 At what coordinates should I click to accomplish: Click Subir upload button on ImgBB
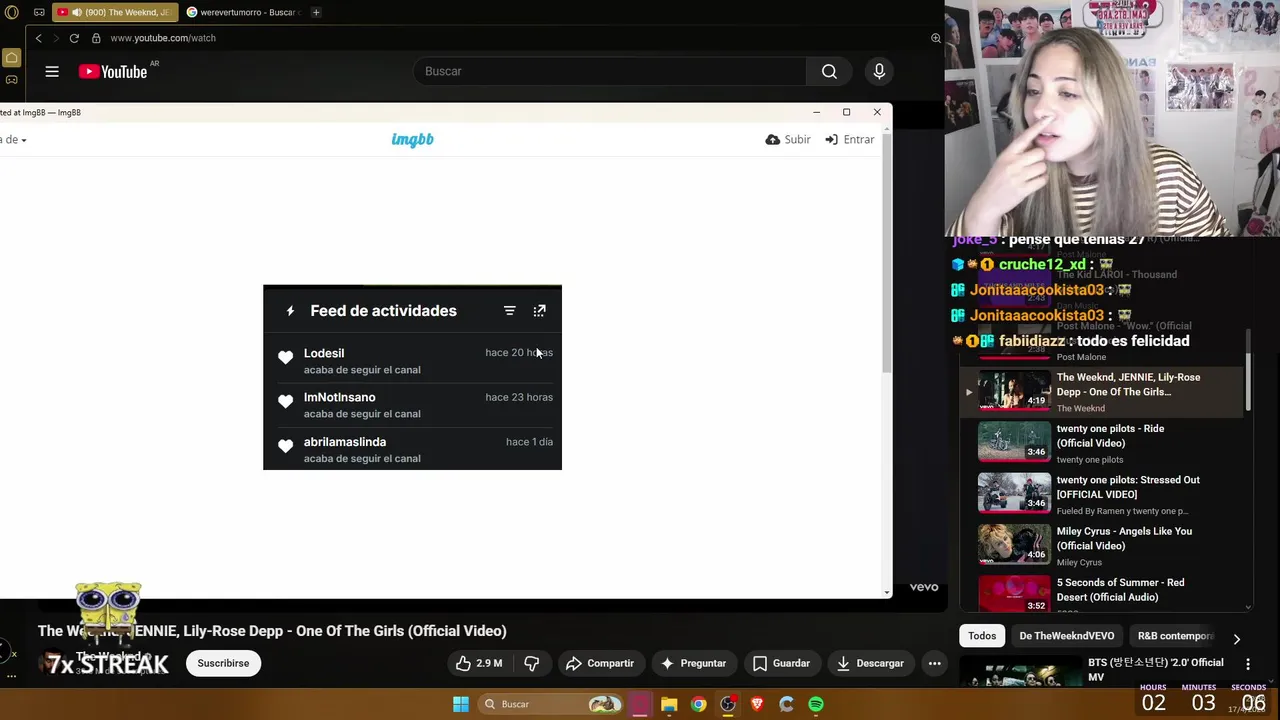[x=788, y=140]
